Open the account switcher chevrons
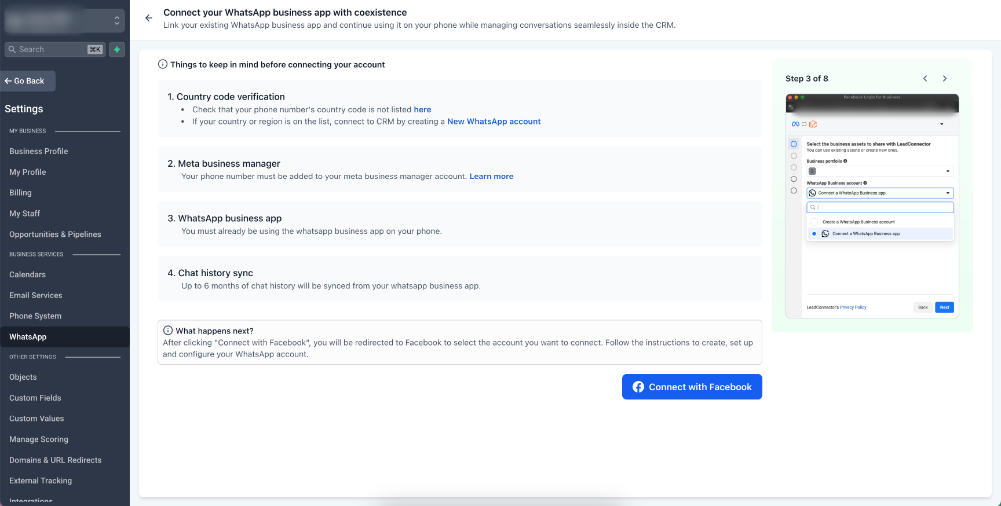Screen dimensions: 1001x506 (x=117, y=20)
